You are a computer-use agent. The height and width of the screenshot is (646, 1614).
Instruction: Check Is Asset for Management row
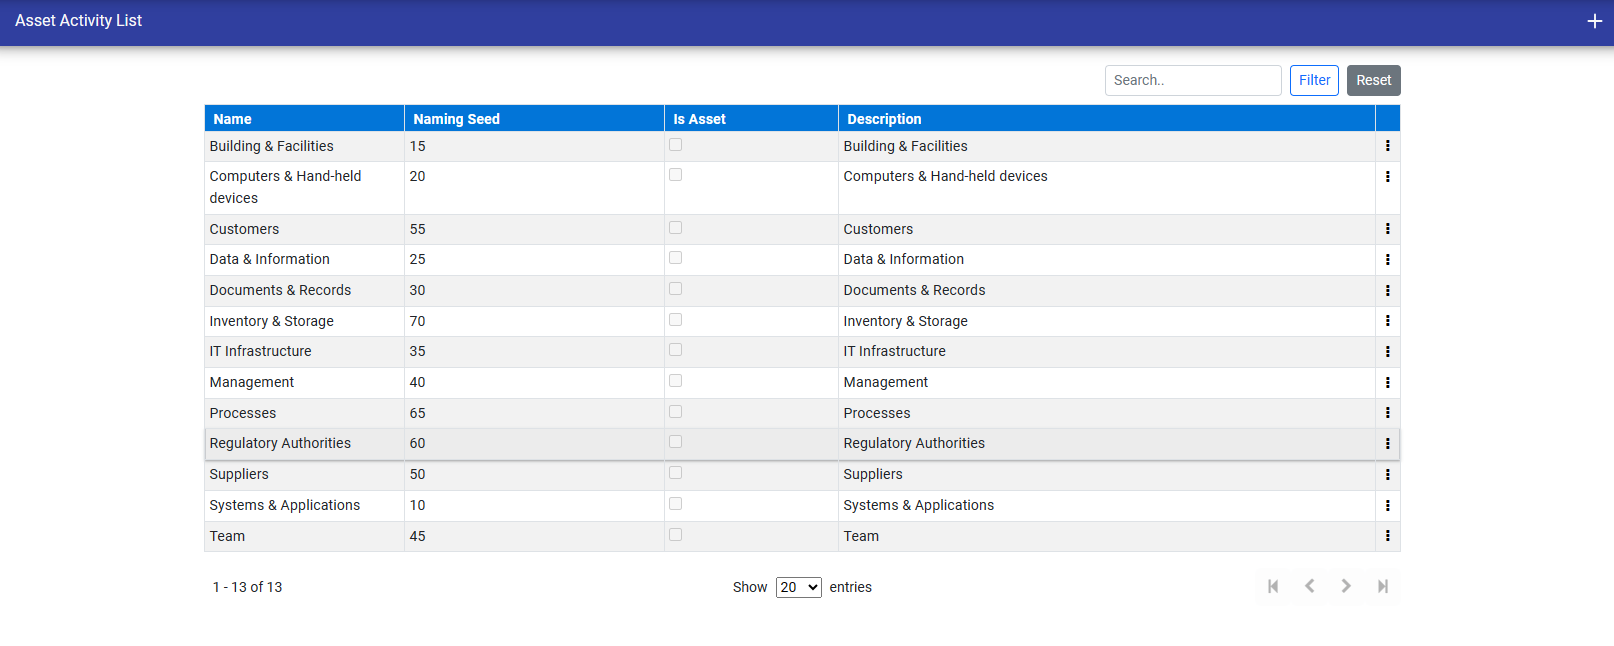676,381
